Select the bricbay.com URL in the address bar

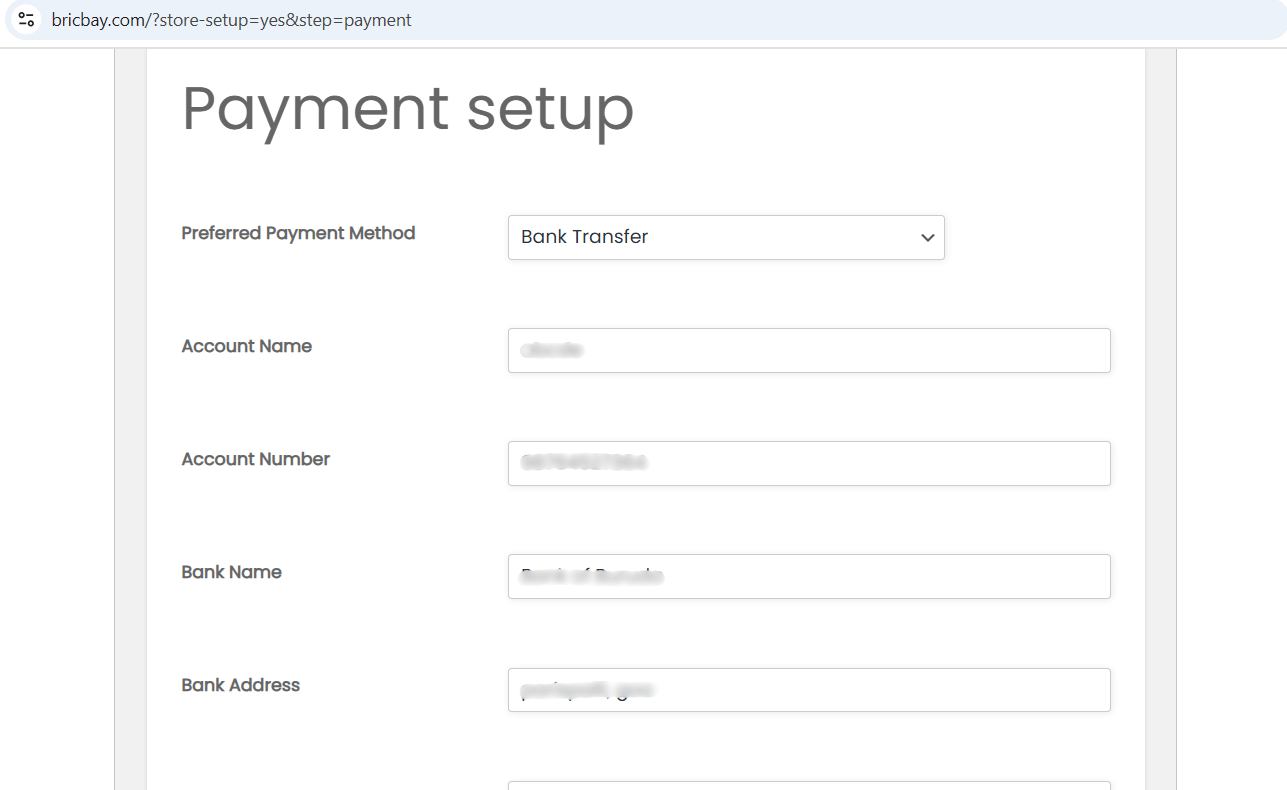click(231, 20)
